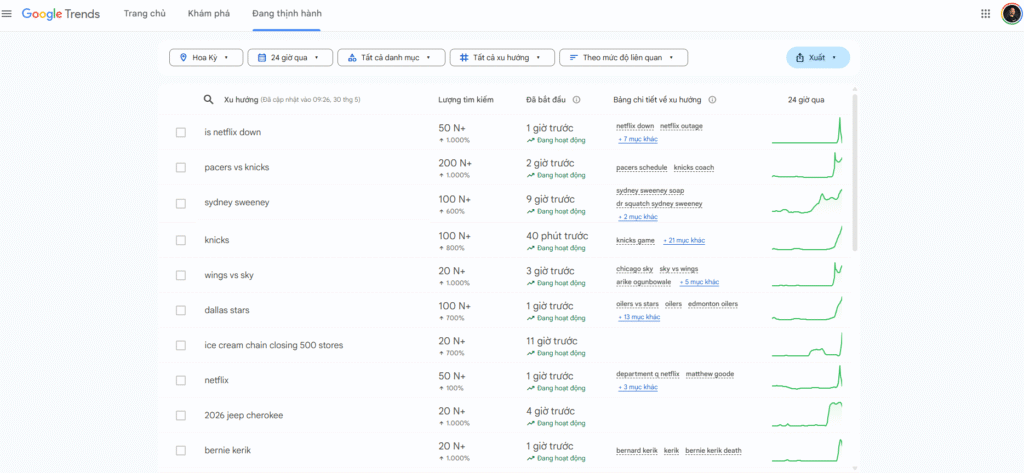Switch to the Khám phá tab
The image size is (1024, 473).
(208, 13)
